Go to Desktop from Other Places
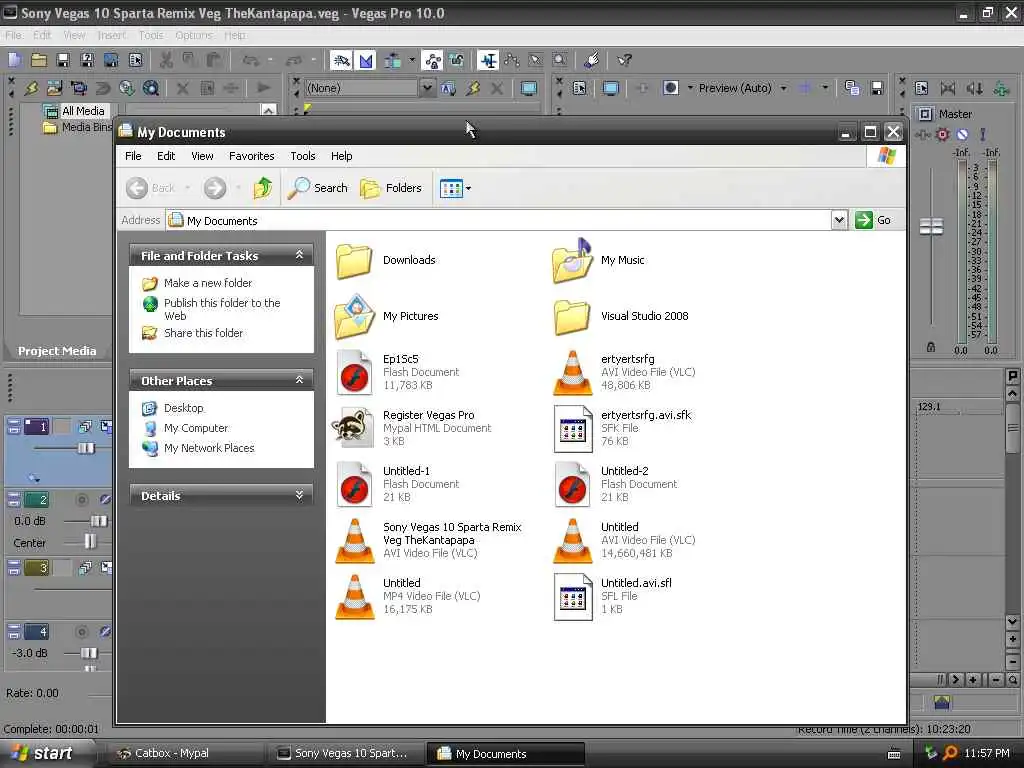The image size is (1024, 768). [x=184, y=408]
